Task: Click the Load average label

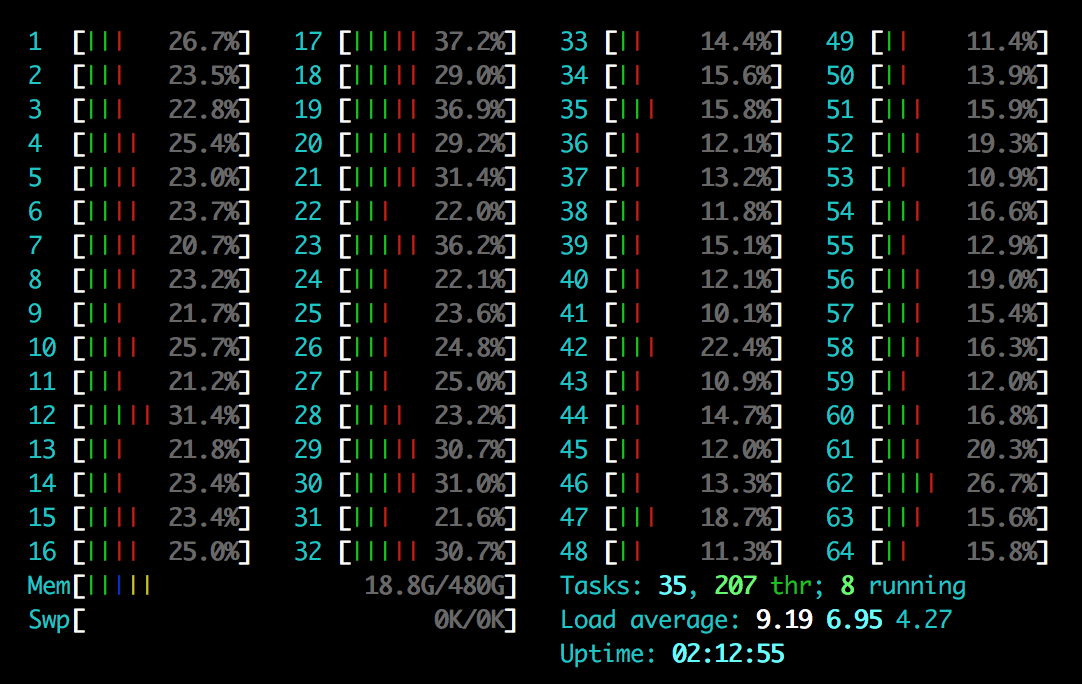Action: coord(649,620)
